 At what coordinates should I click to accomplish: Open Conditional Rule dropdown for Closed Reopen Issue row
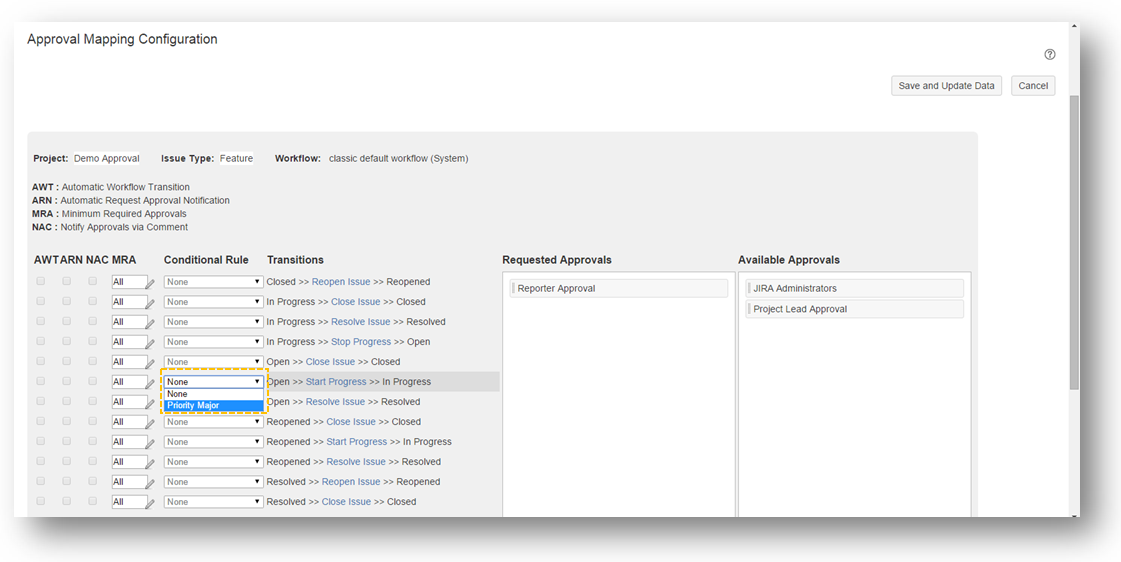click(213, 282)
